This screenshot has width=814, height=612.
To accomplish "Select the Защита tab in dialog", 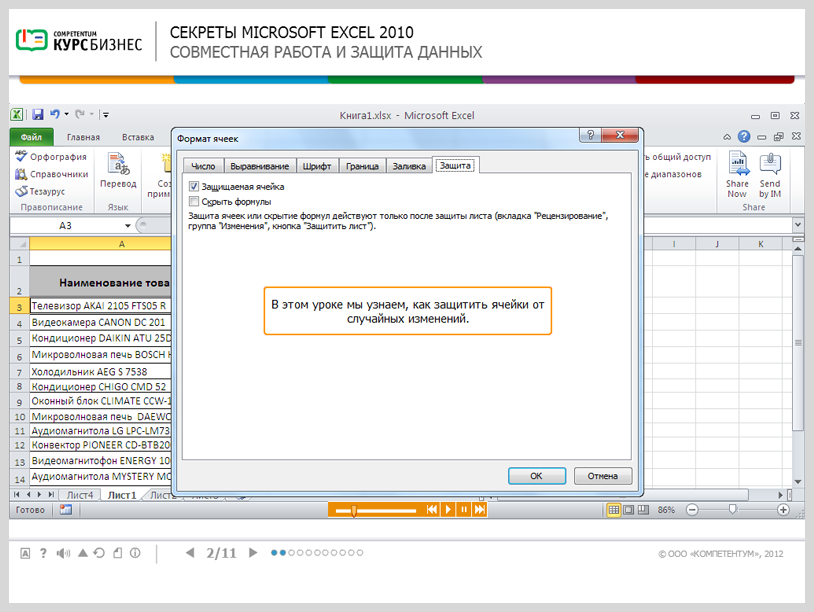I will click(455, 165).
